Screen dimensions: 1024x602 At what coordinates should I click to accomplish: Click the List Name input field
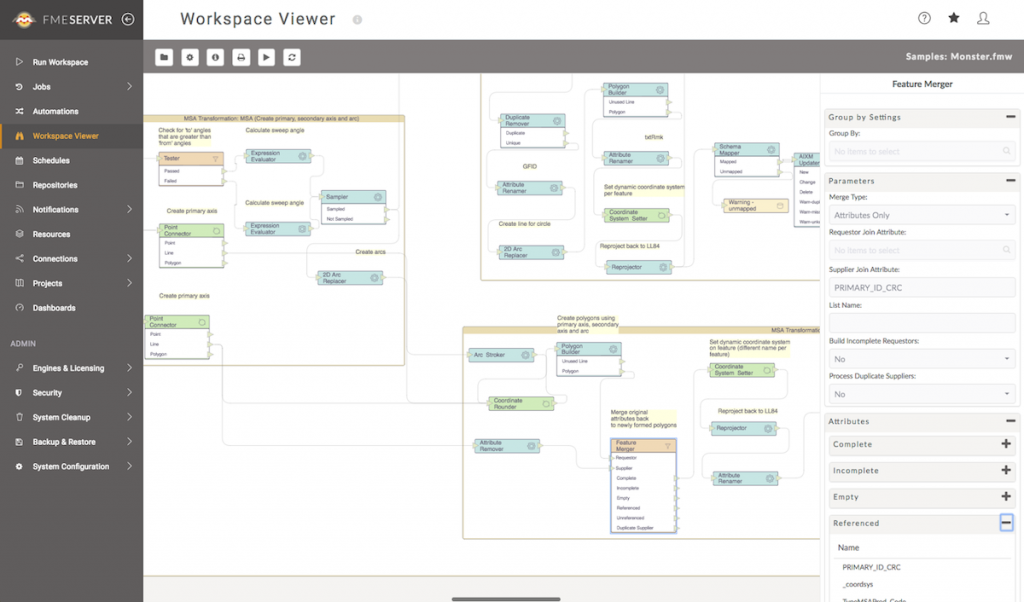[921, 323]
